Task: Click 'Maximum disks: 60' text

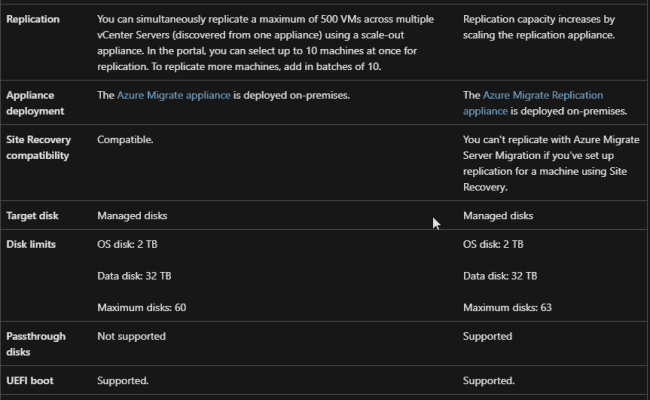Action: pyautogui.click(x=141, y=307)
